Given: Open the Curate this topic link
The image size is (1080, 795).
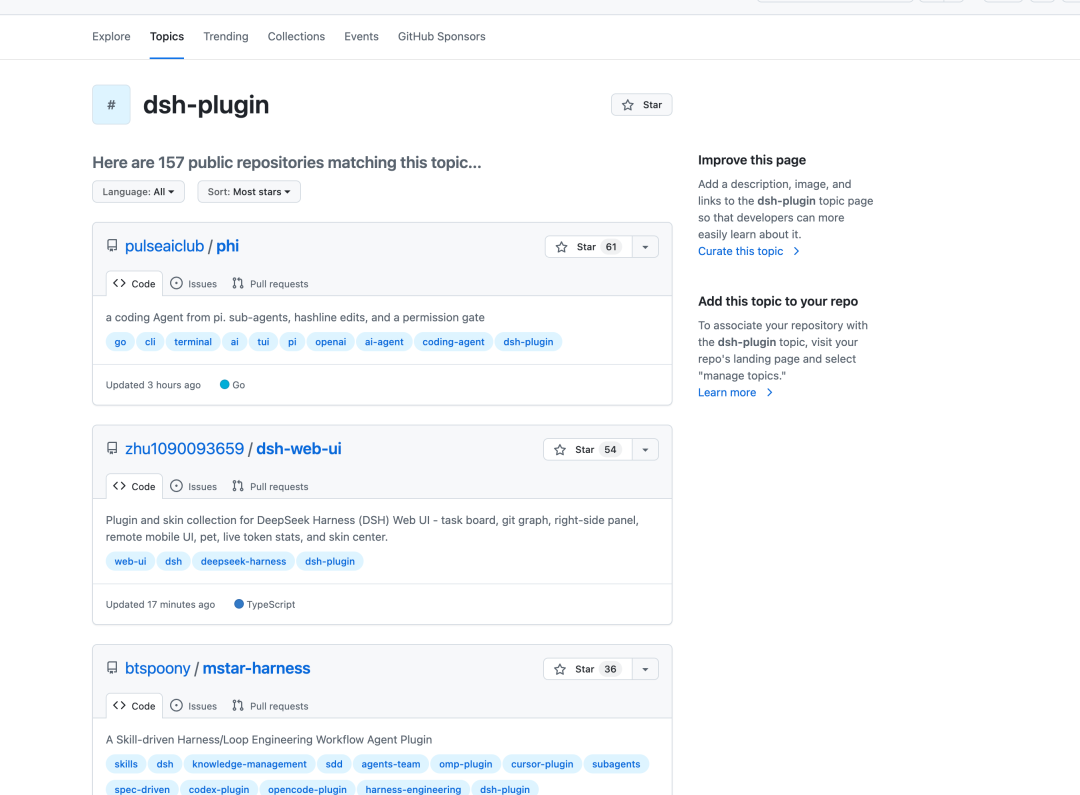Looking at the screenshot, I should (749, 251).
